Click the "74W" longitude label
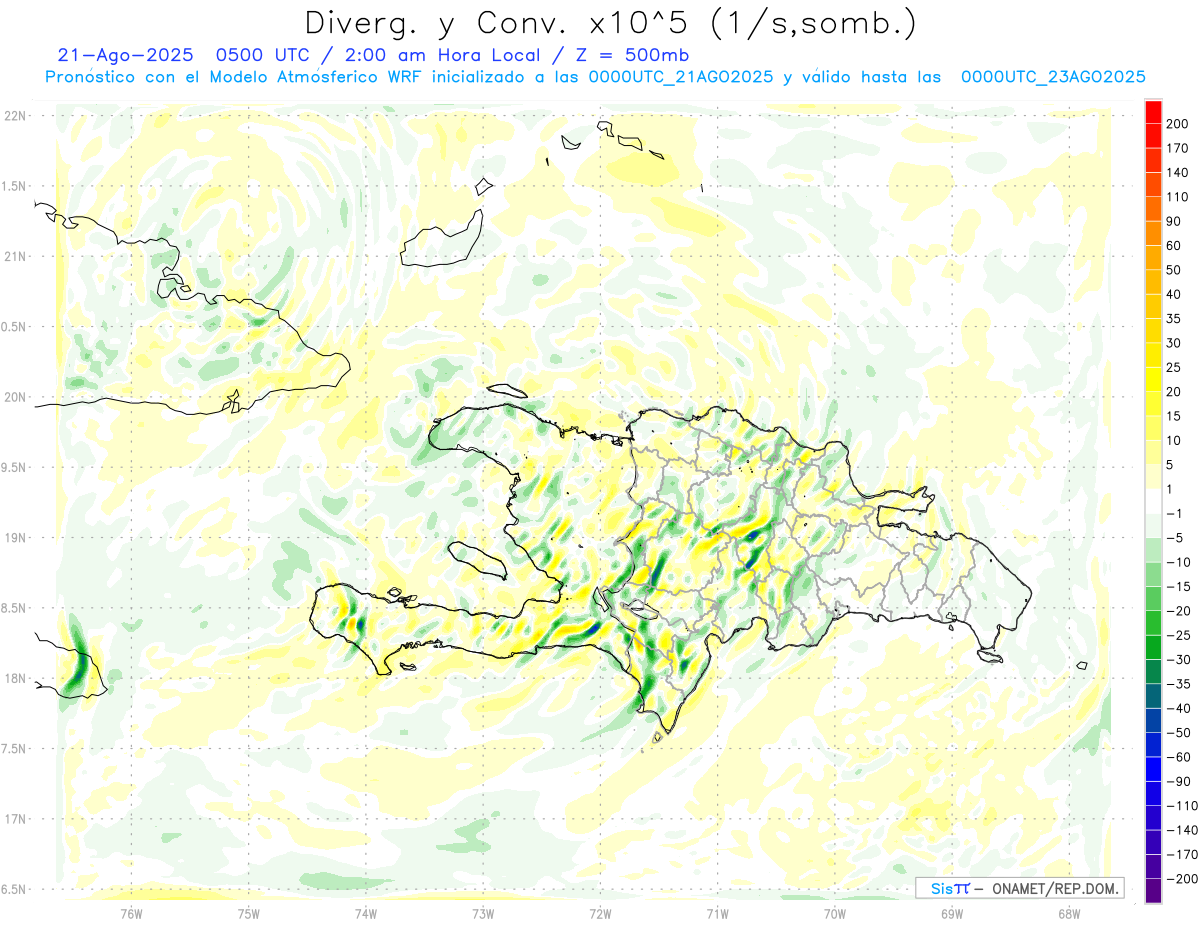 [x=366, y=913]
